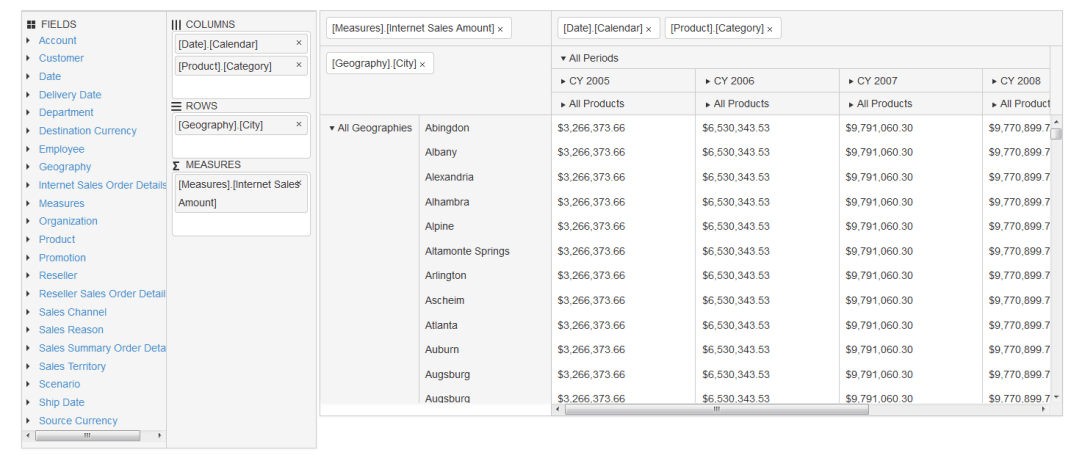This screenshot has width=1080, height=457.
Task: Remove the Internet Sales Amount measure chip in grid
Action: tap(500, 29)
